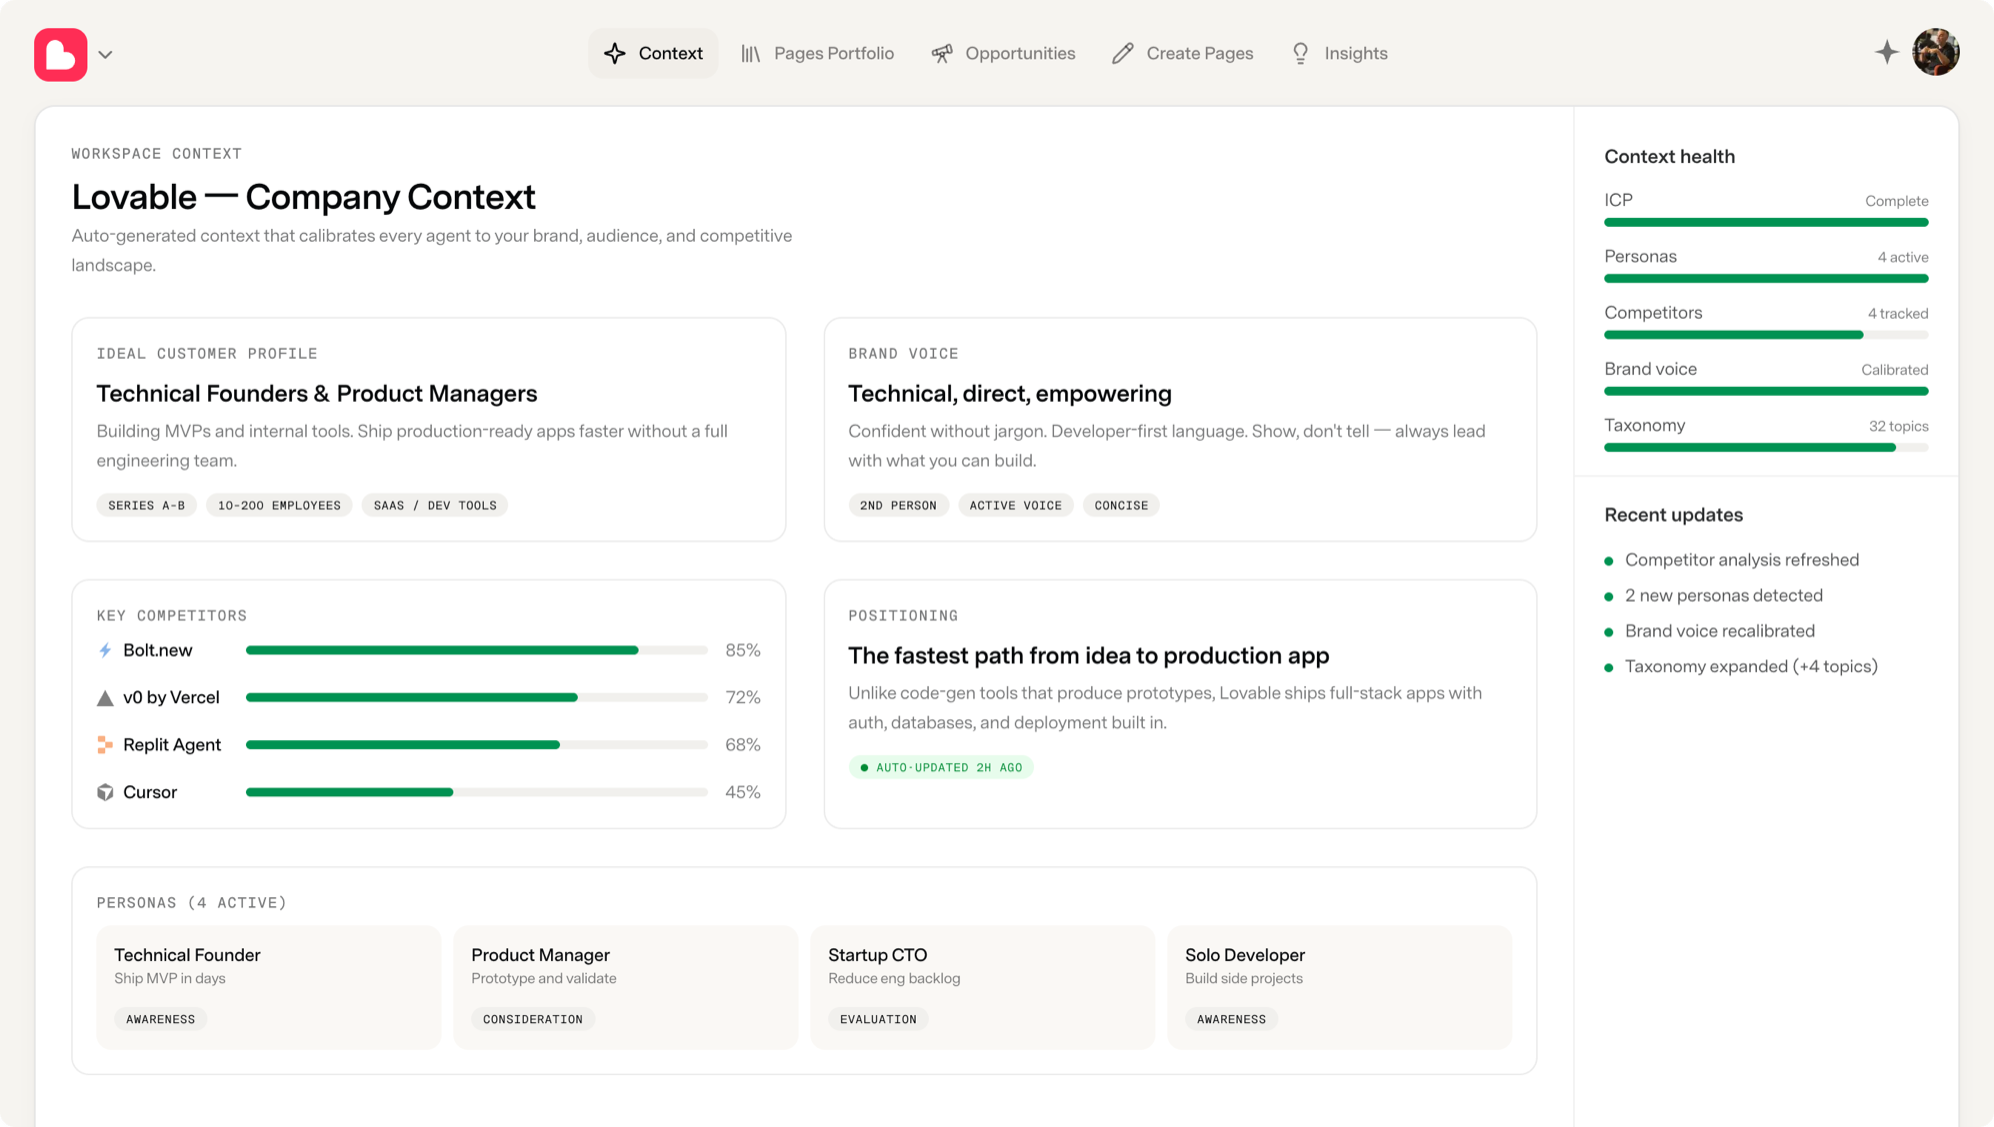The width and height of the screenshot is (1994, 1127).
Task: Click the CONCISE tag
Action: pyautogui.click(x=1121, y=505)
